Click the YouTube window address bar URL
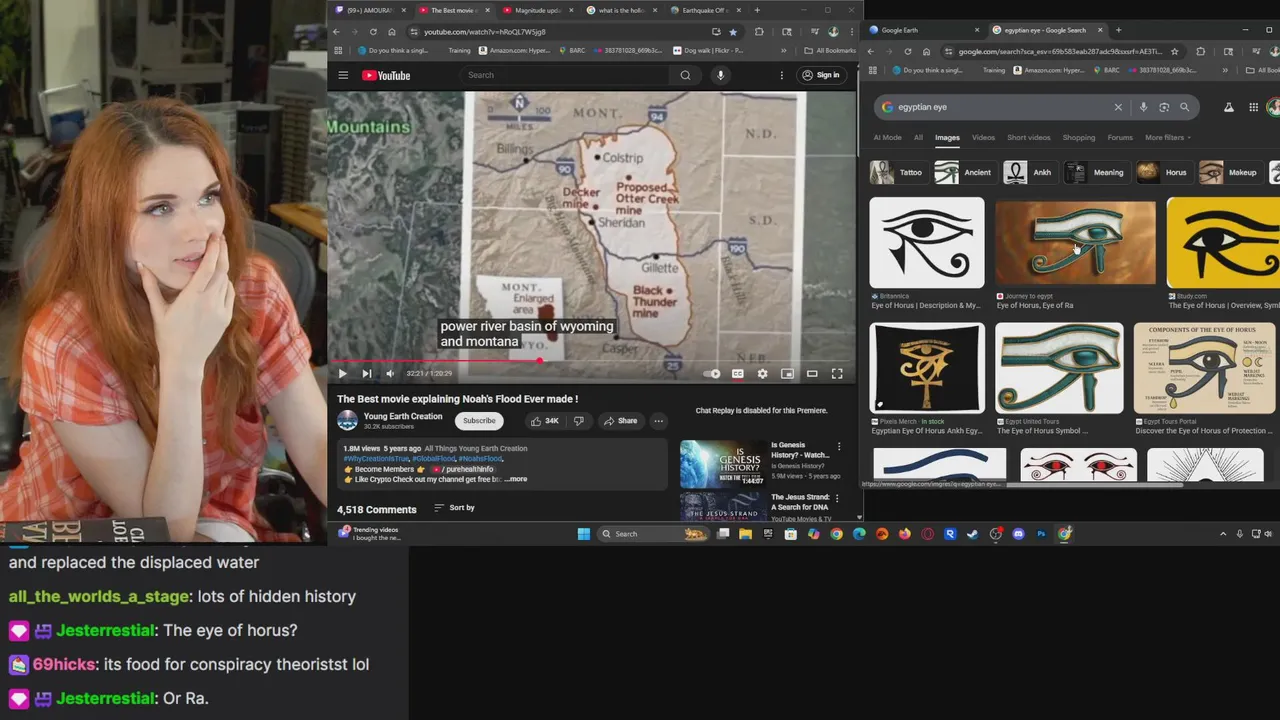The width and height of the screenshot is (1280, 720). pos(485,32)
